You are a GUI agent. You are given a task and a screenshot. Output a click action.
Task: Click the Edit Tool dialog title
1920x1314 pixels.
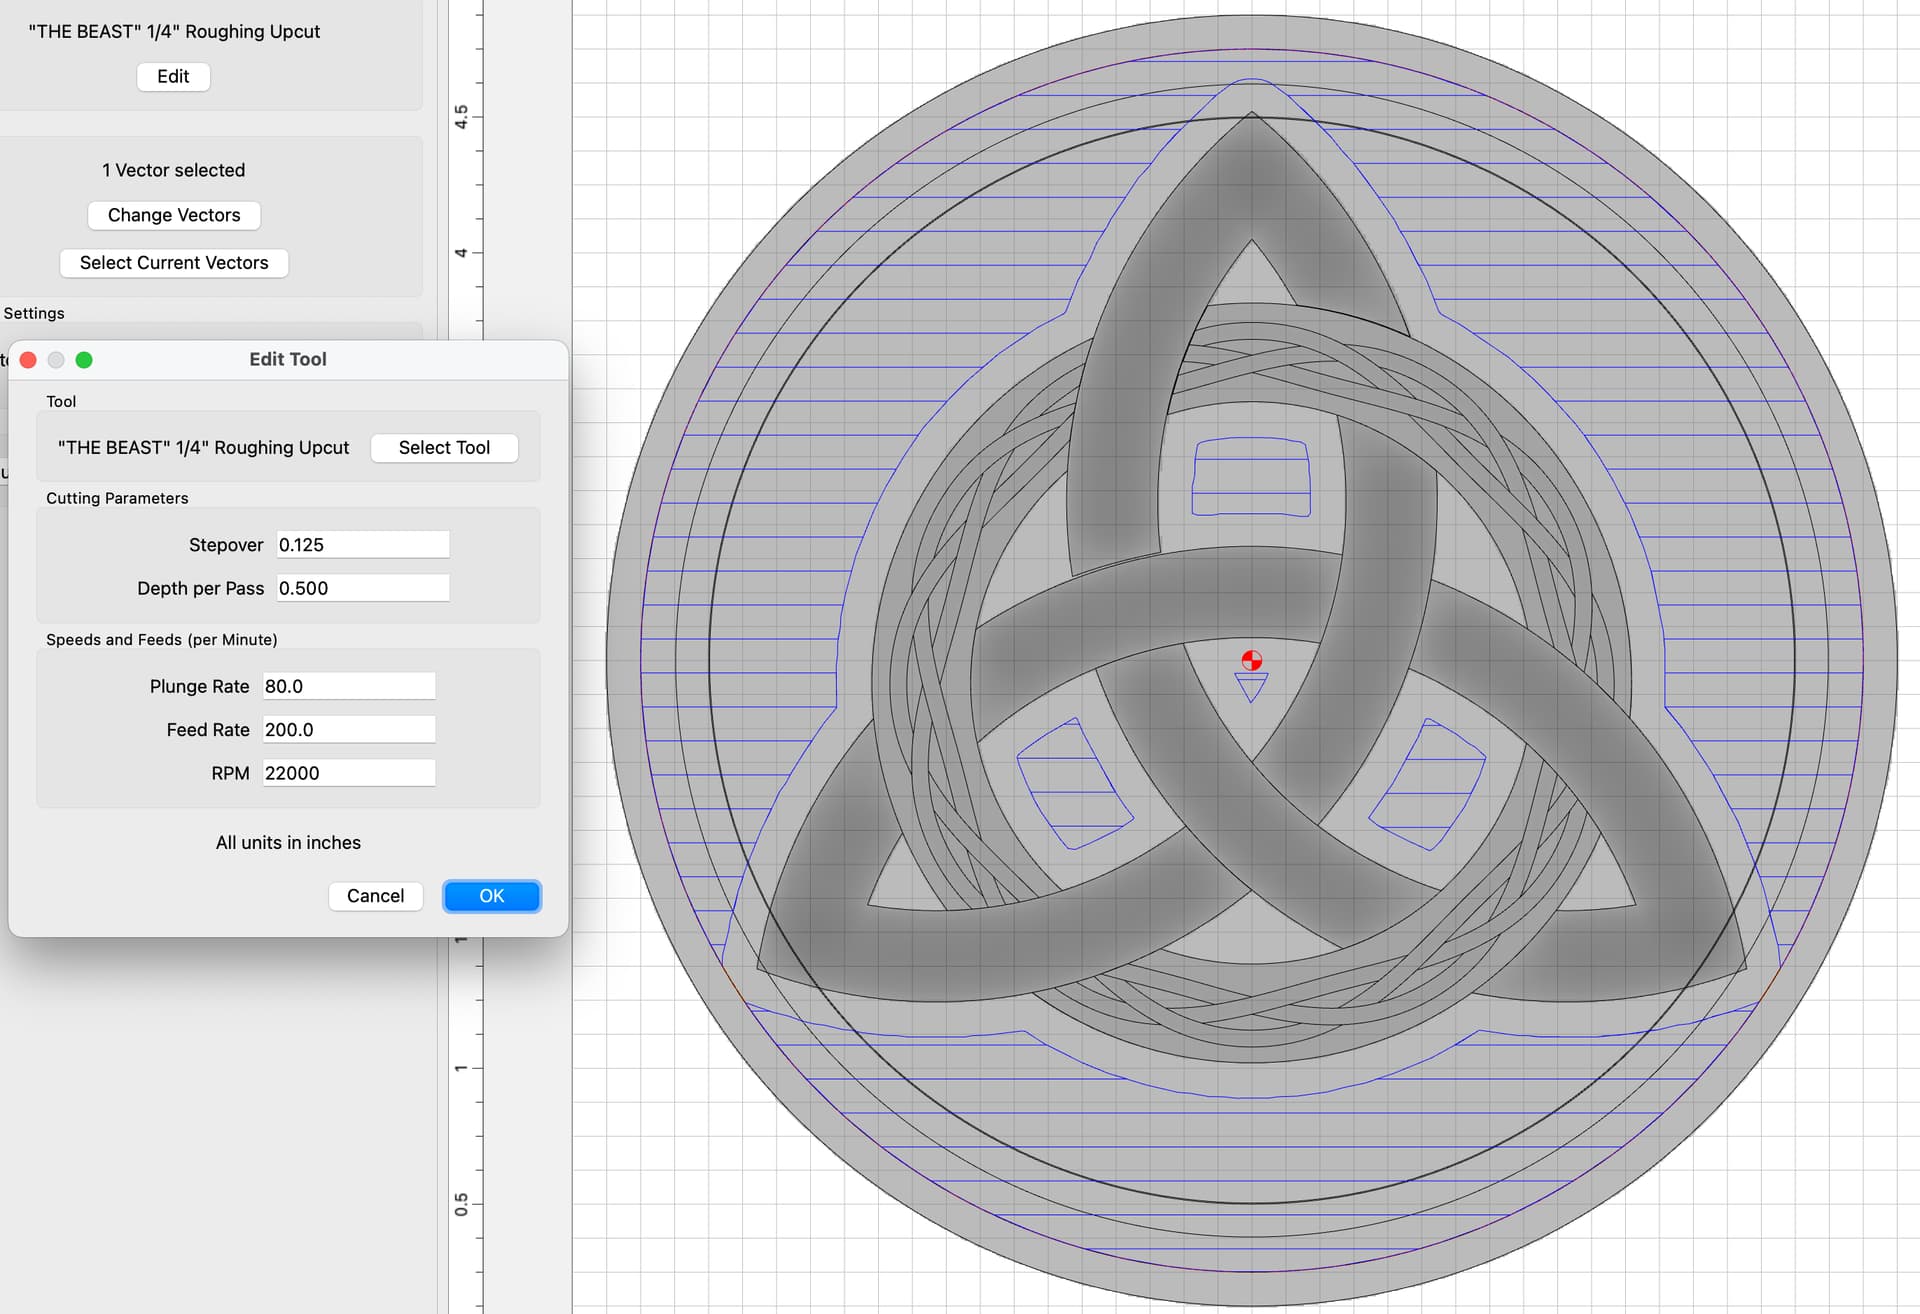tap(288, 359)
